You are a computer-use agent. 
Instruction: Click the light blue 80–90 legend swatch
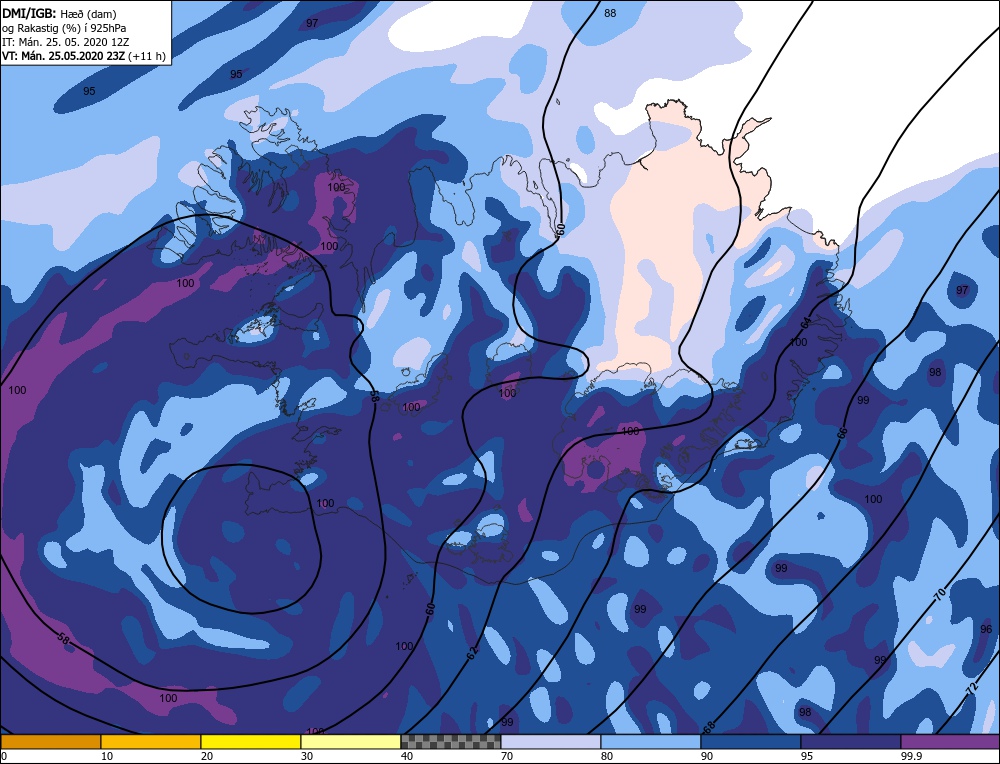[651, 742]
